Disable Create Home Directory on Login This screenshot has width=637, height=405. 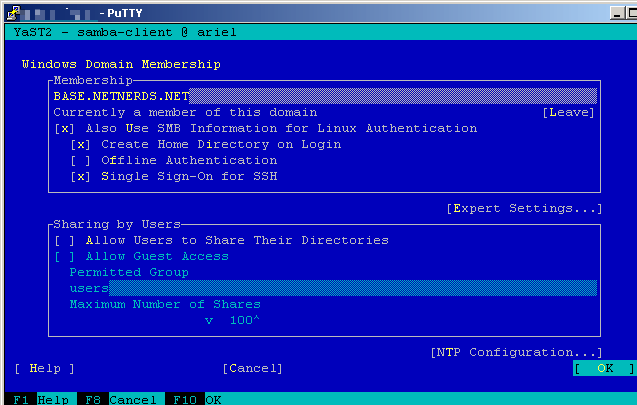click(x=79, y=144)
